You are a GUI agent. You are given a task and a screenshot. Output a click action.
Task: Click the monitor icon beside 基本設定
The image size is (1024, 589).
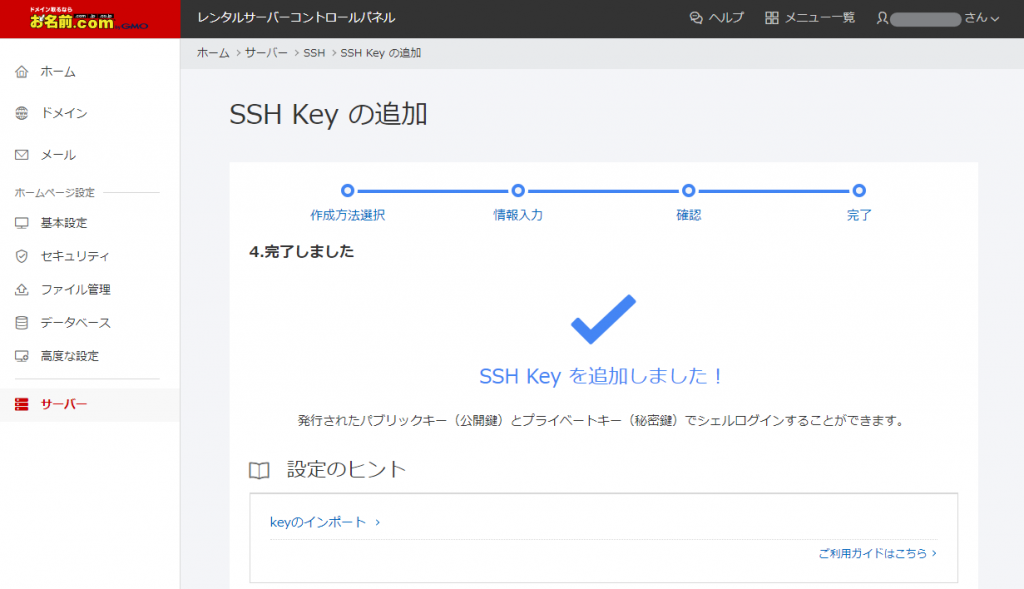pyautogui.click(x=22, y=223)
